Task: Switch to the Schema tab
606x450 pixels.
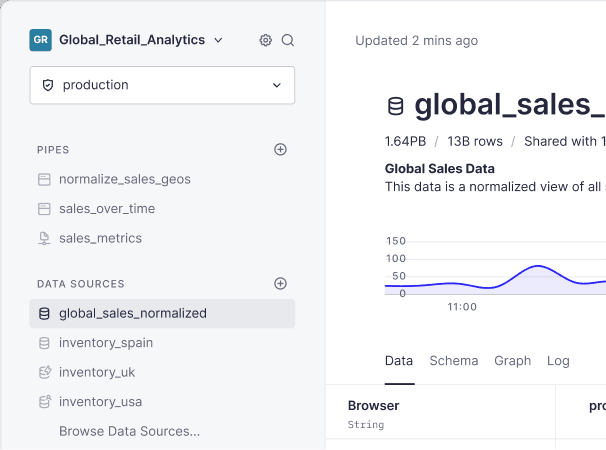Action: (454, 361)
